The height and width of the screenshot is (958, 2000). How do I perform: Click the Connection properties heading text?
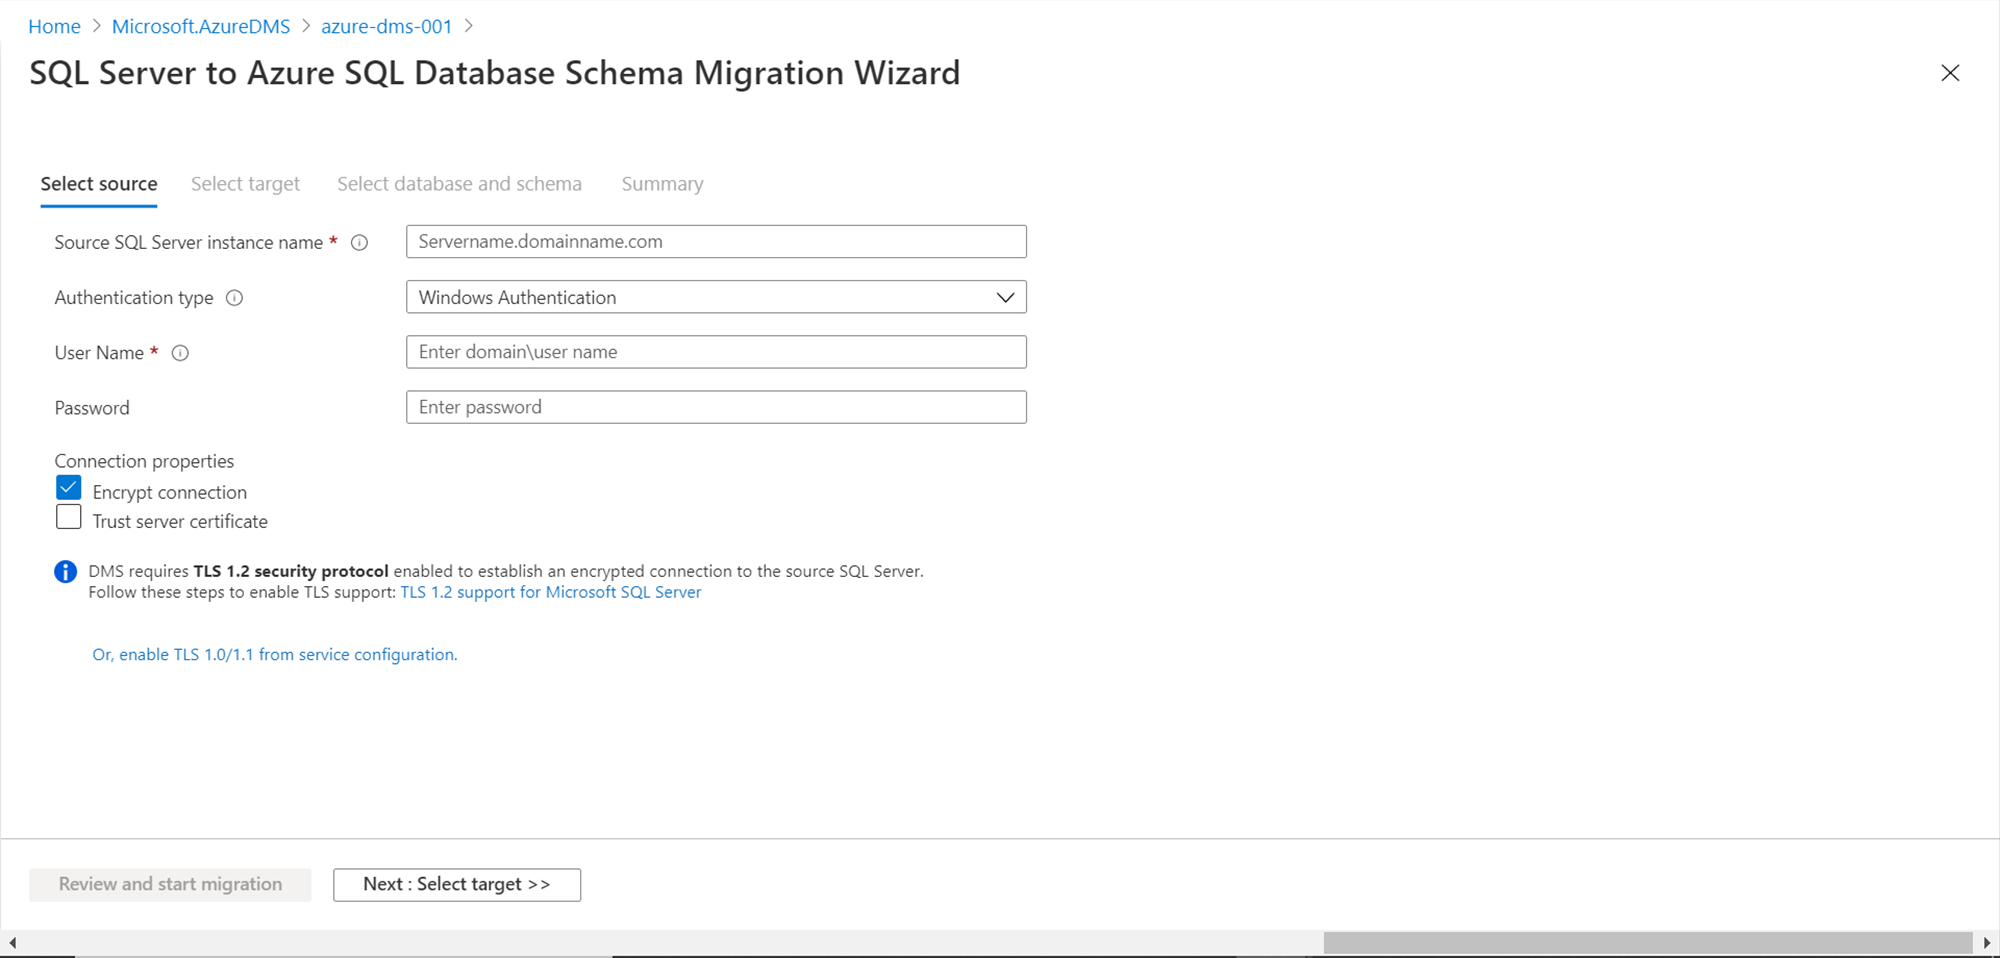point(144,461)
